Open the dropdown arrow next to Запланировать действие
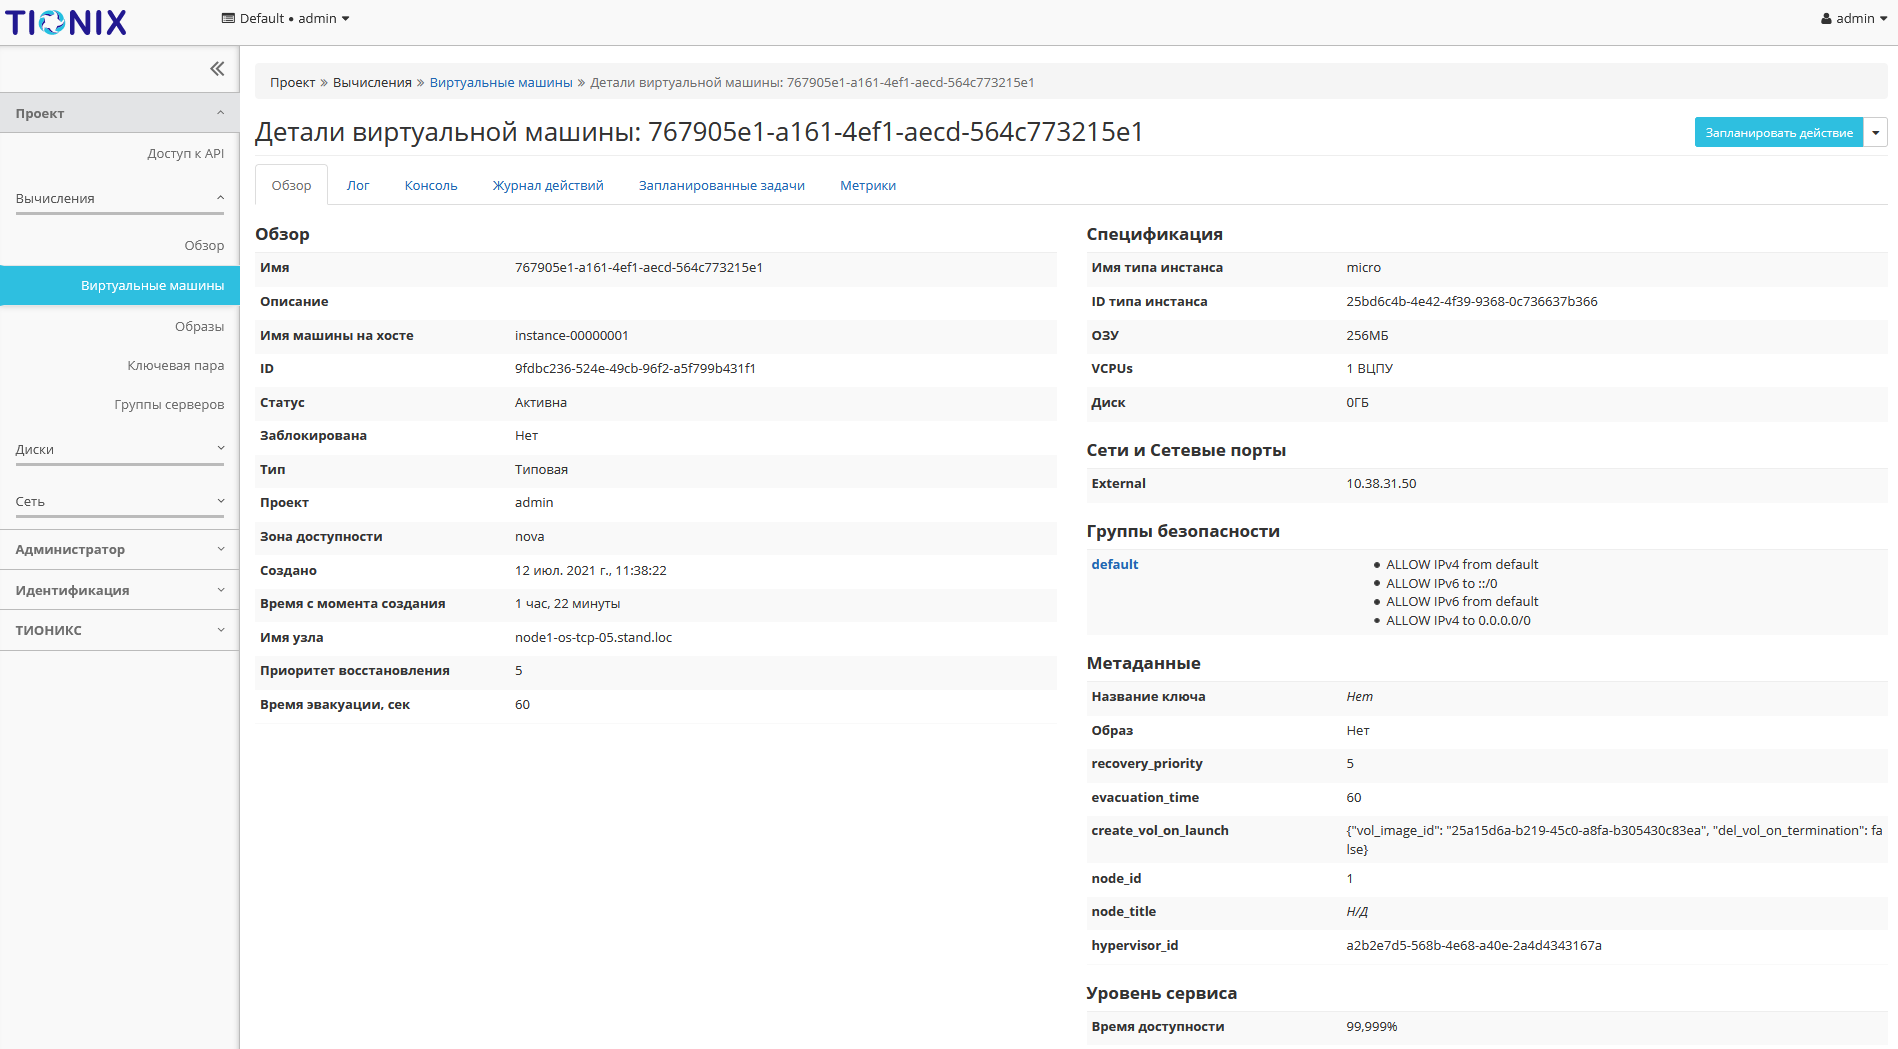 point(1876,131)
